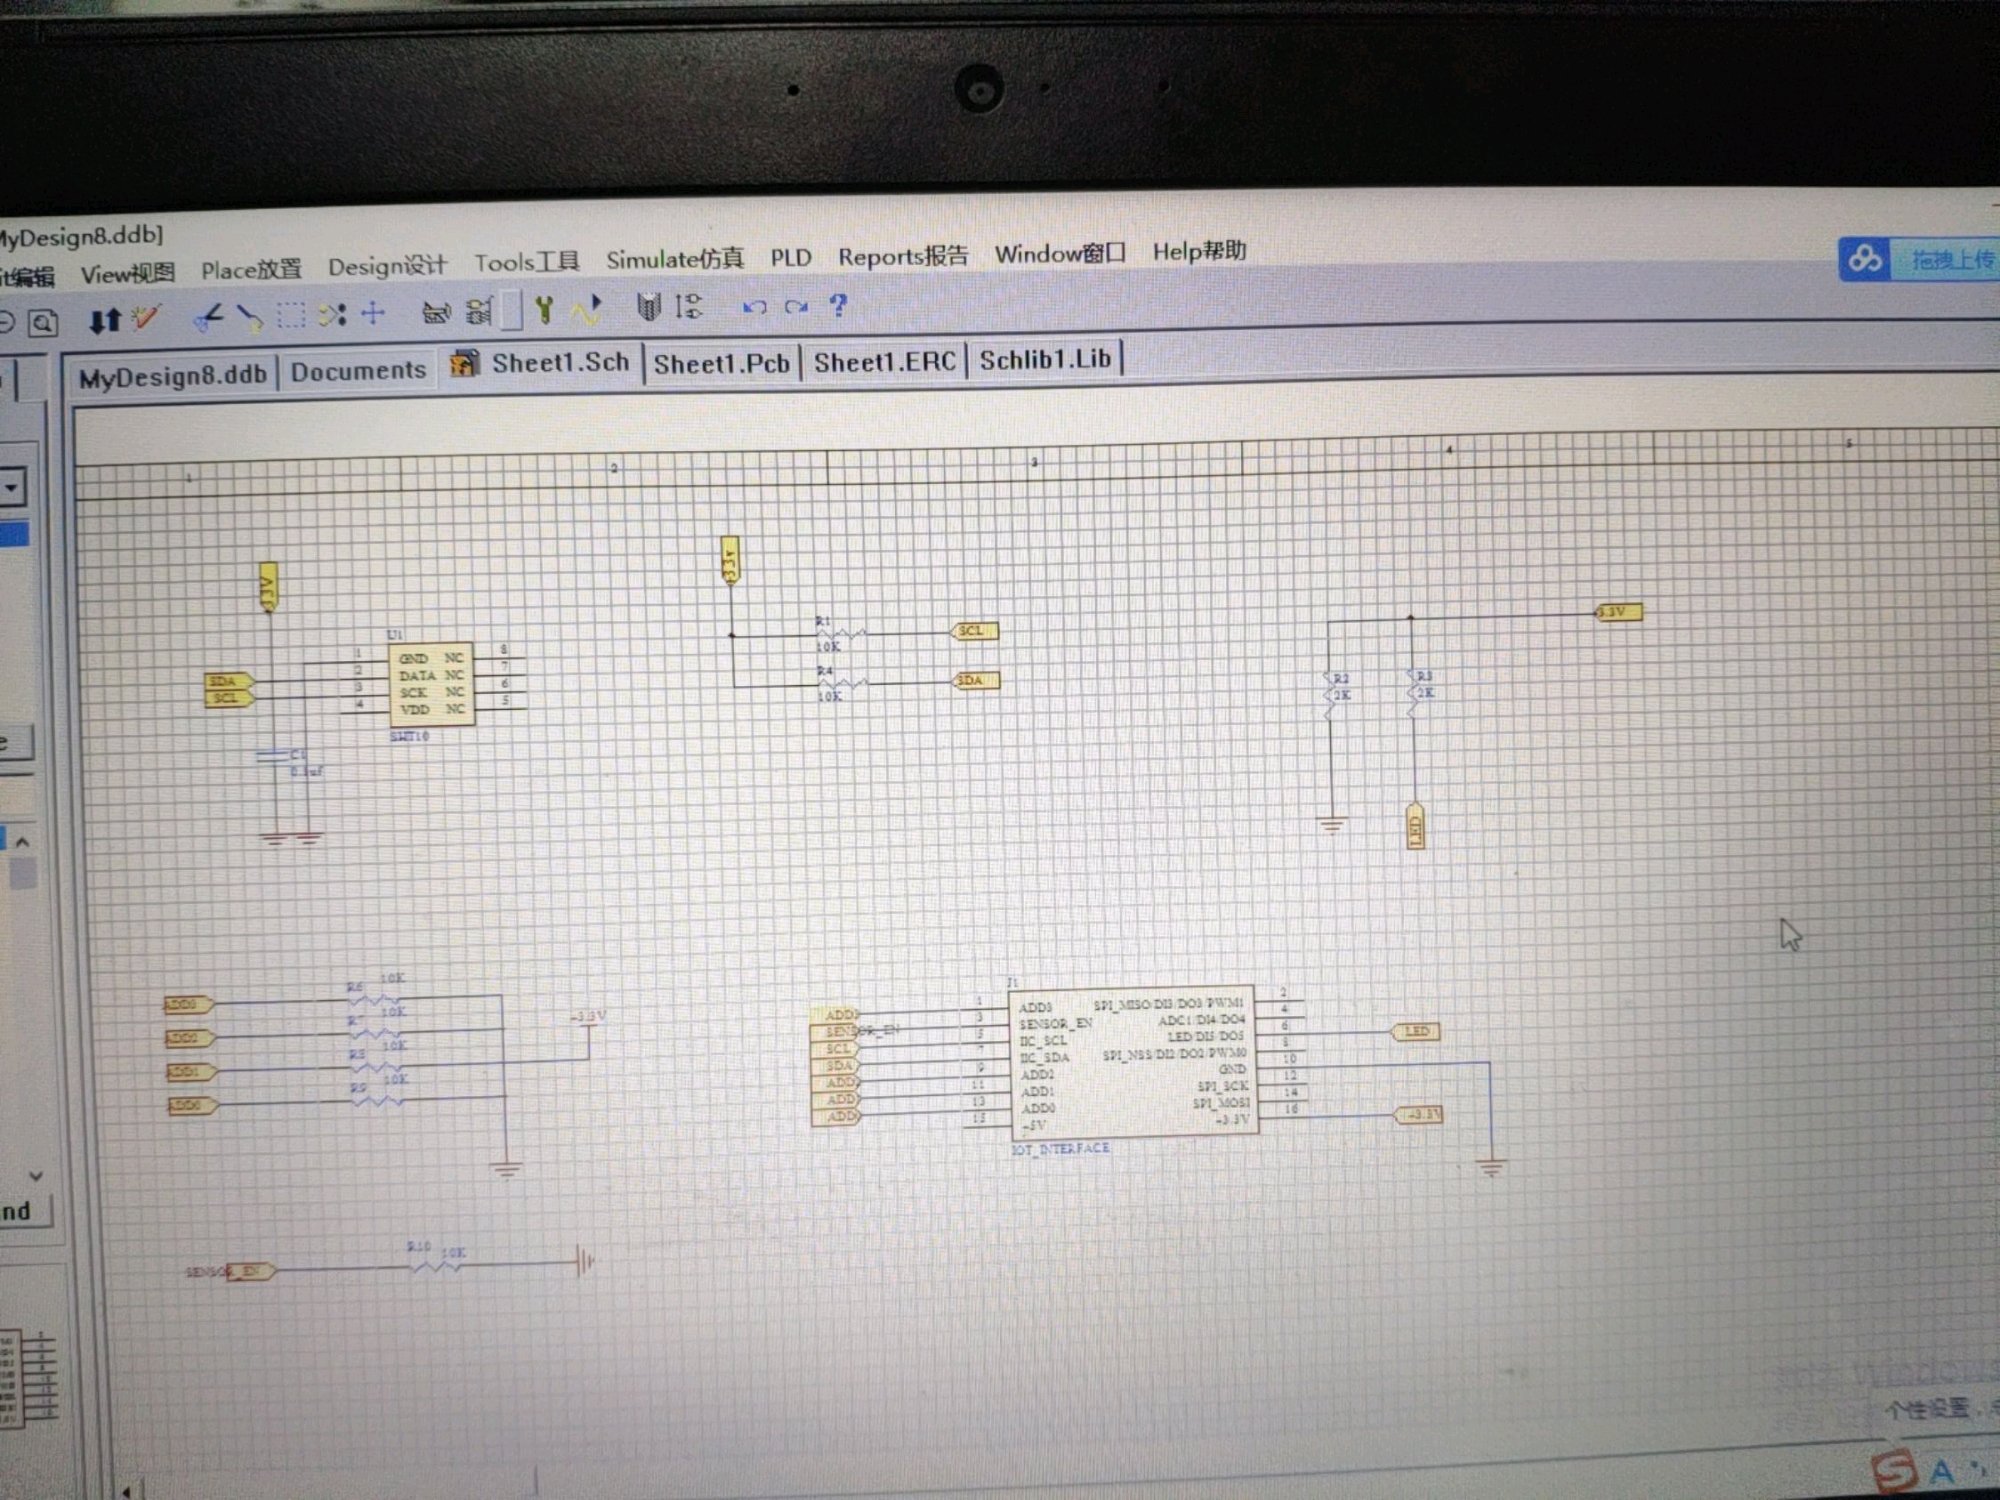Image resolution: width=2000 pixels, height=1500 pixels.
Task: Switch to the Sheet1.Pcb tab
Action: [x=721, y=363]
